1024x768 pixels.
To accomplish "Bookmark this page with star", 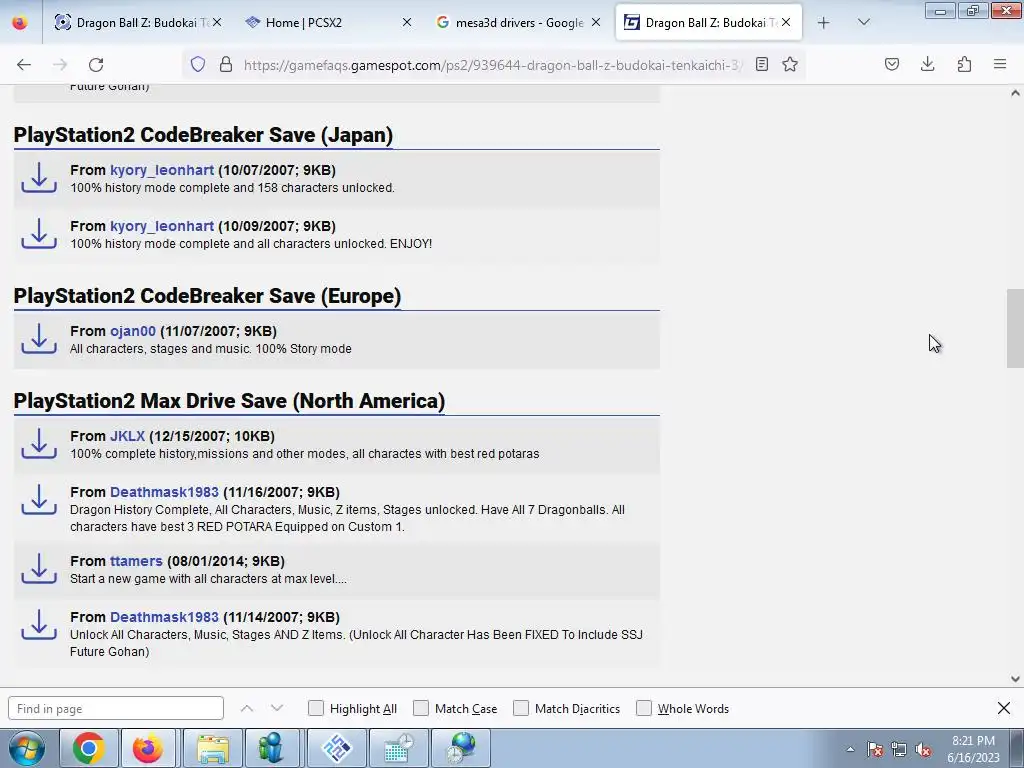I will point(790,64).
